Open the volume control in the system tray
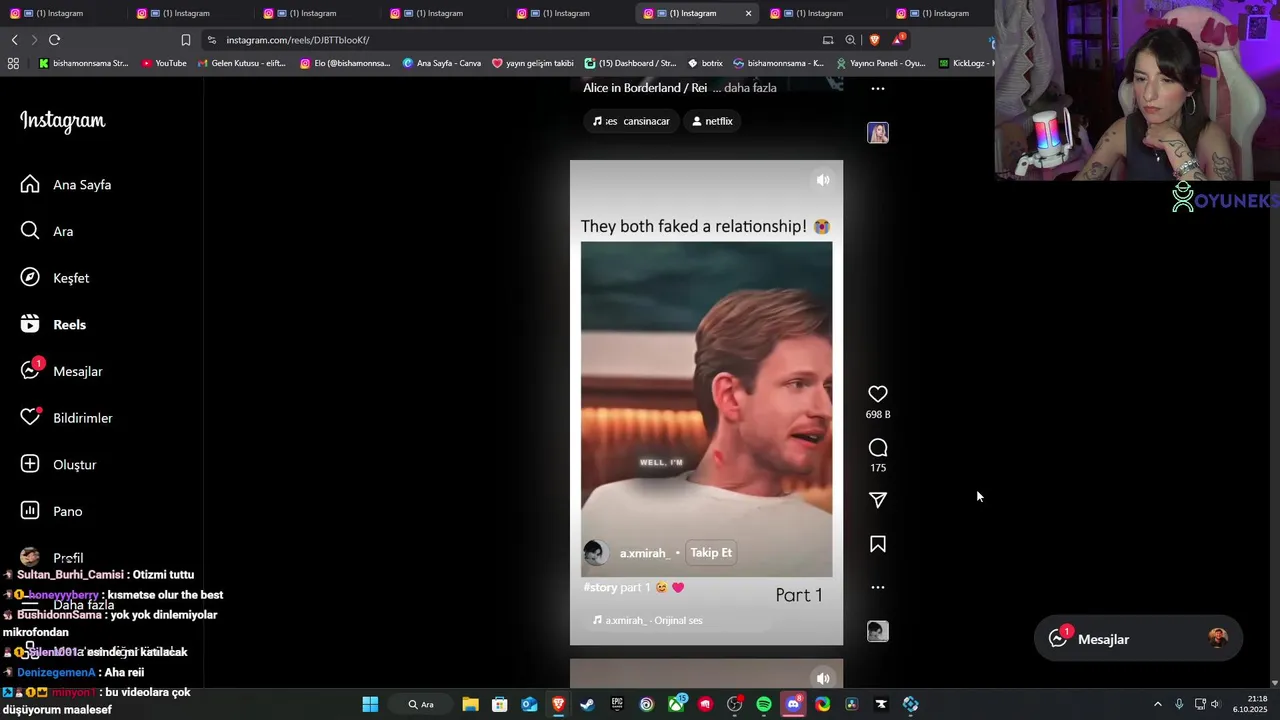The width and height of the screenshot is (1280, 720). coord(1216,704)
